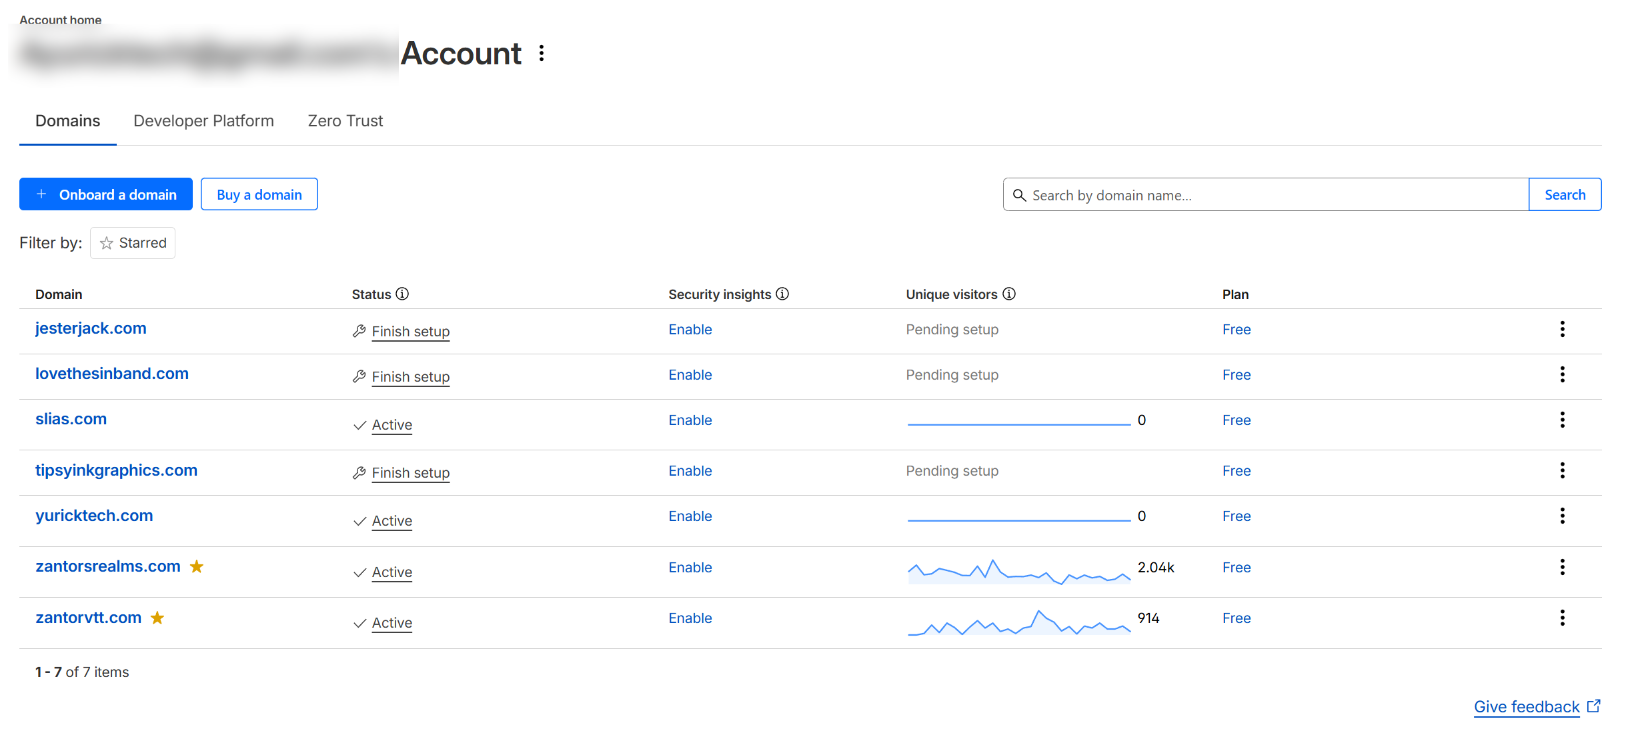Open the three-dot menu for slias.com
1640x756 pixels.
1562,420
